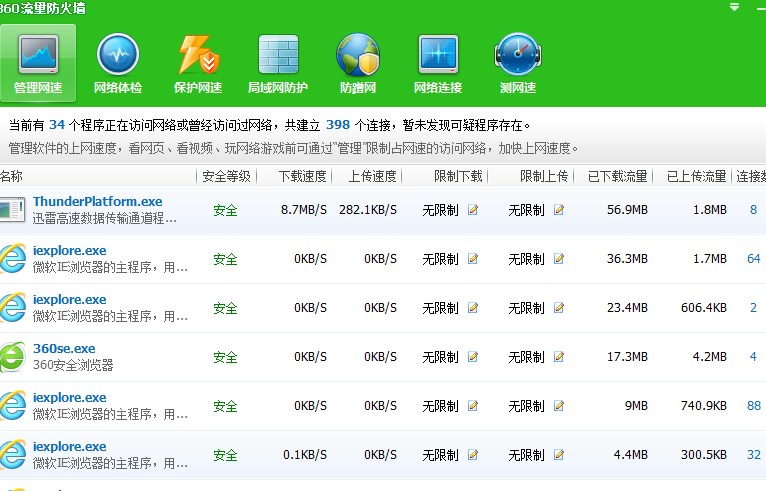Image resolution: width=766 pixels, height=491 pixels.
Task: Edit download limit for ThunderPlatform.exe
Action: pos(473,210)
